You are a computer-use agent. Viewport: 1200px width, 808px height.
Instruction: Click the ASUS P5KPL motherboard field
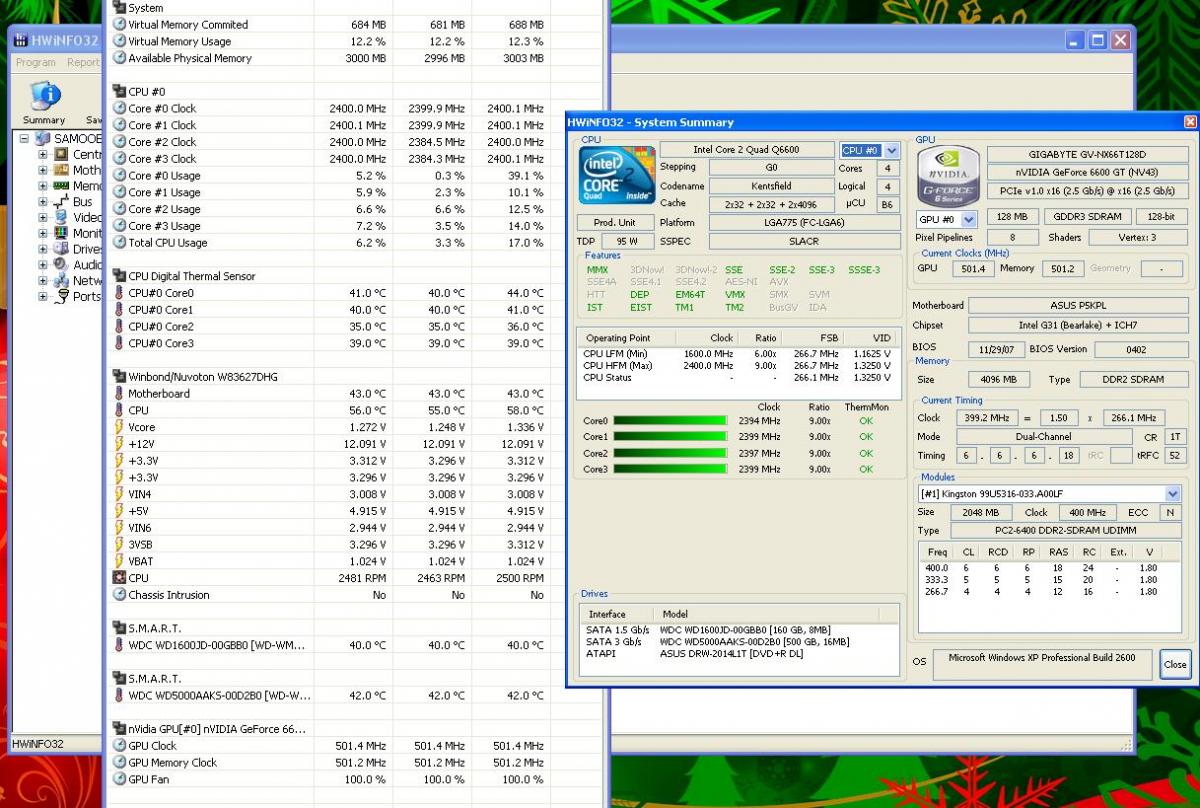click(1079, 306)
